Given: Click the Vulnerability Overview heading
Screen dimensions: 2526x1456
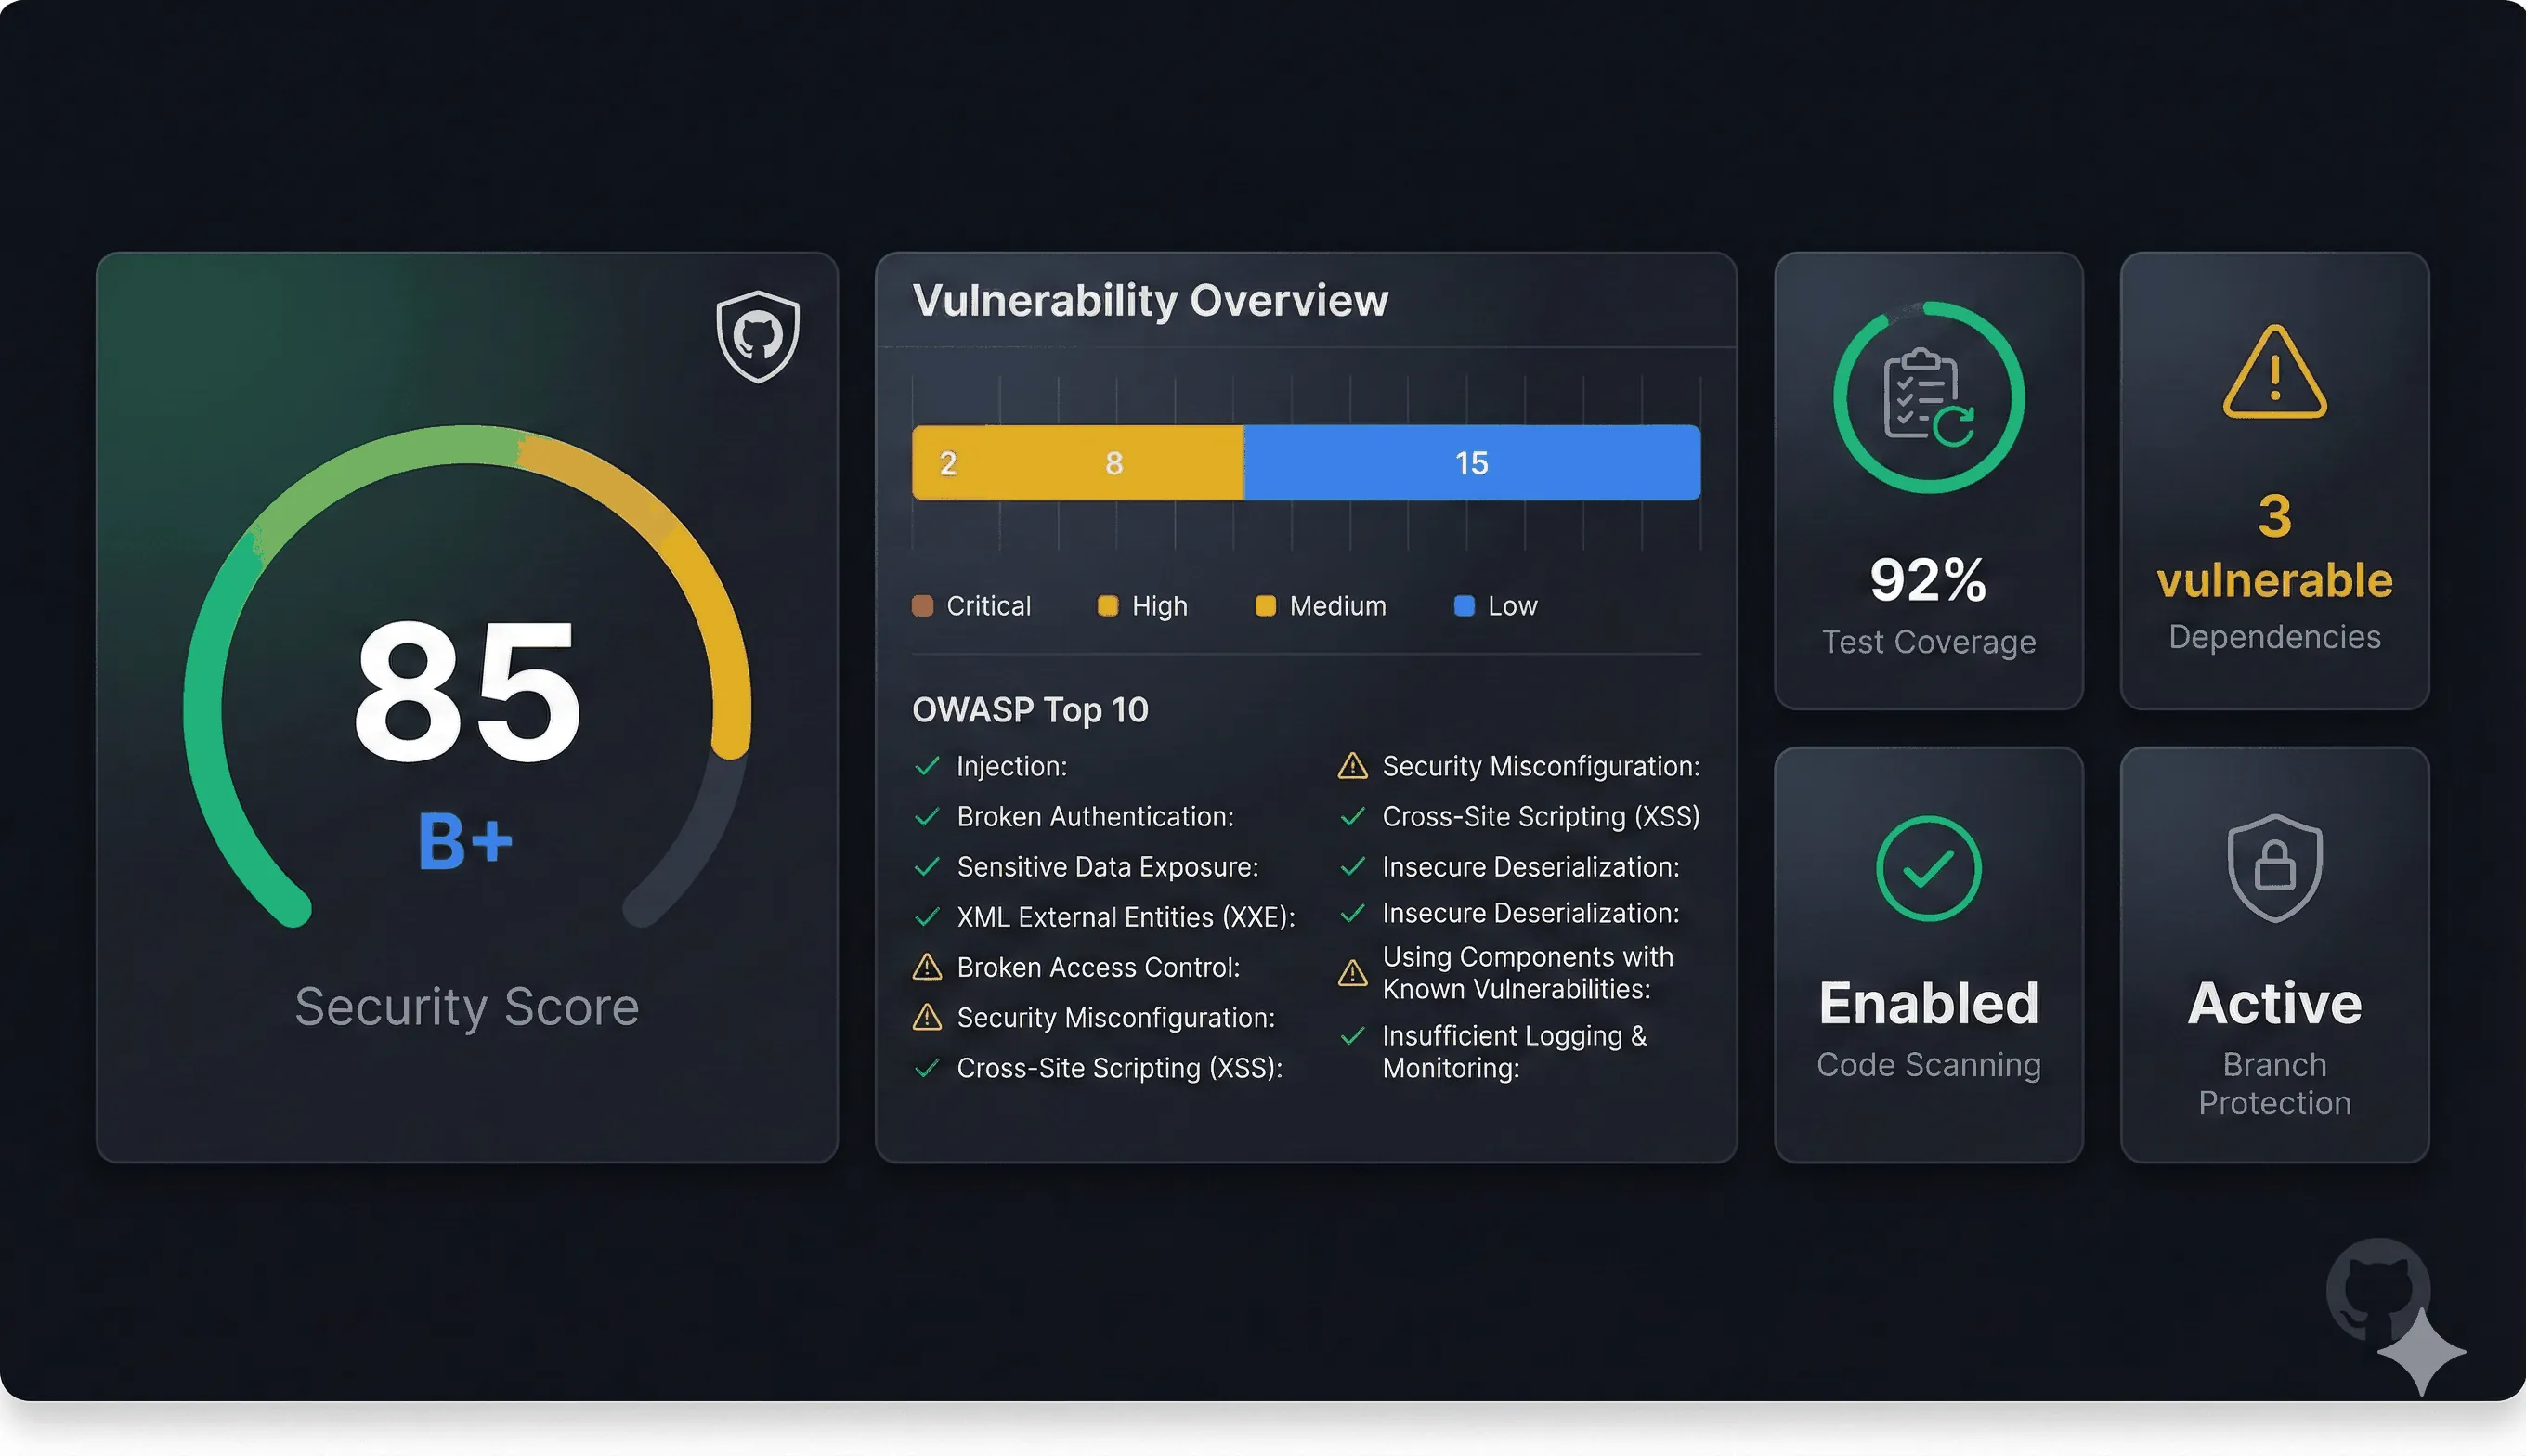Looking at the screenshot, I should pos(1150,300).
